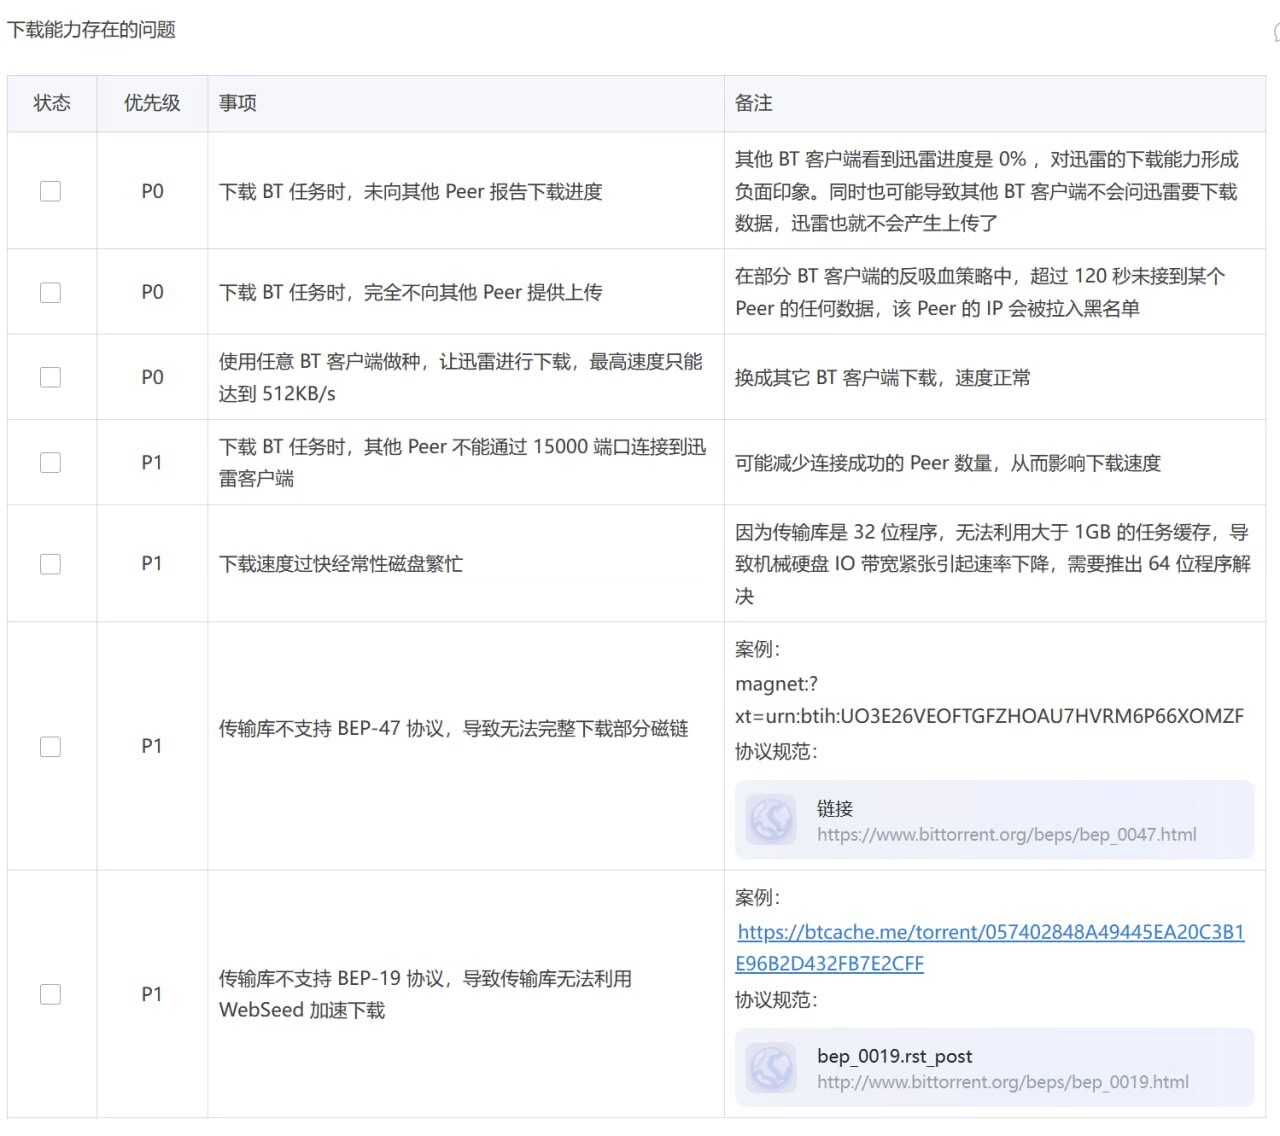Click the P1 cell in the BEP-19 row
The height and width of the screenshot is (1136, 1280).
point(152,994)
